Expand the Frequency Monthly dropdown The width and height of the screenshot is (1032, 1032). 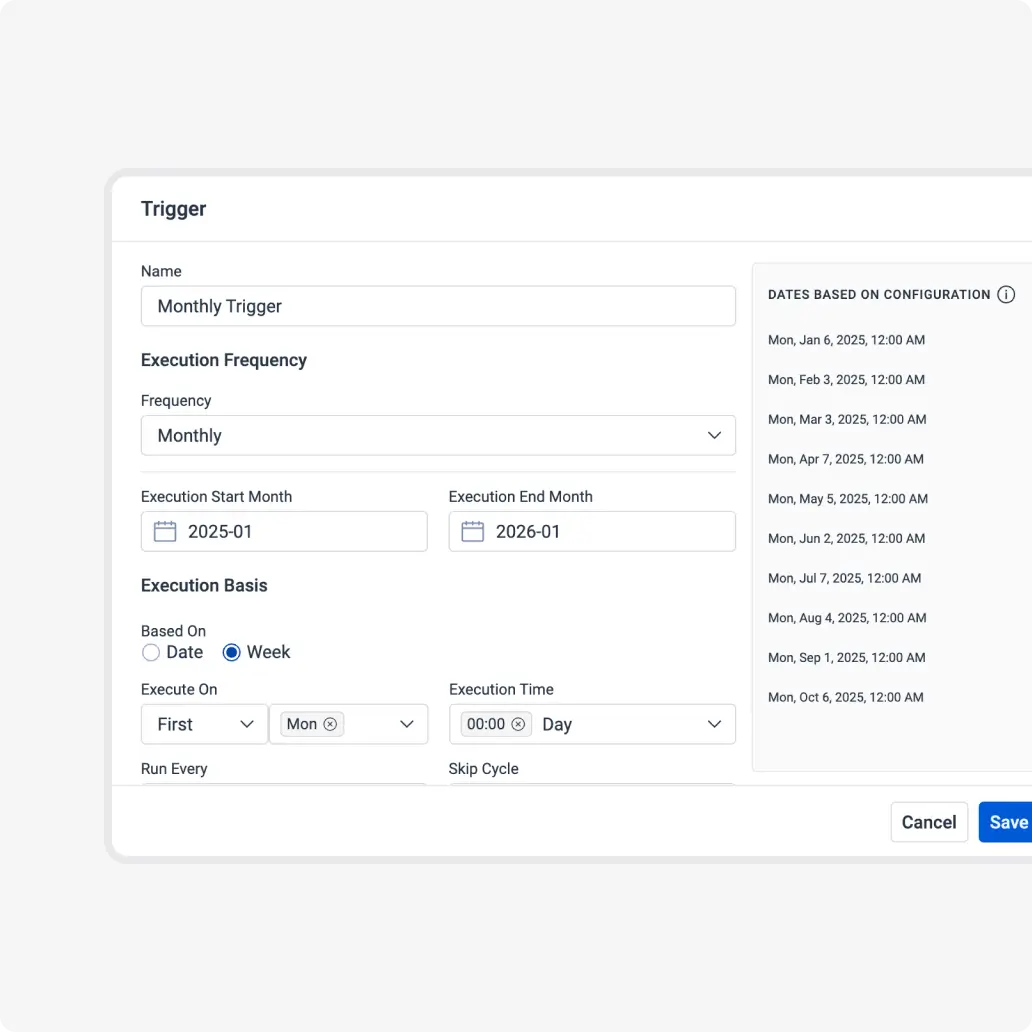coord(714,436)
